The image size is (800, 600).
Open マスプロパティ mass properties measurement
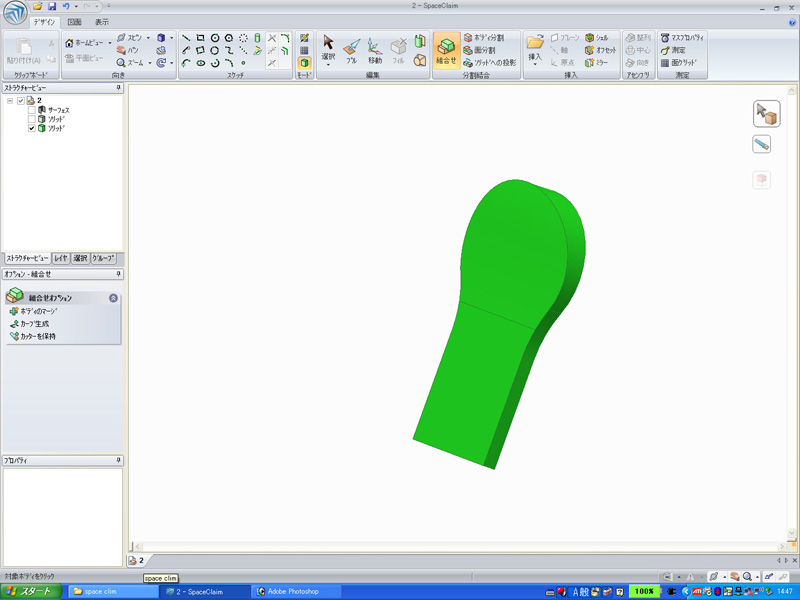click(678, 37)
